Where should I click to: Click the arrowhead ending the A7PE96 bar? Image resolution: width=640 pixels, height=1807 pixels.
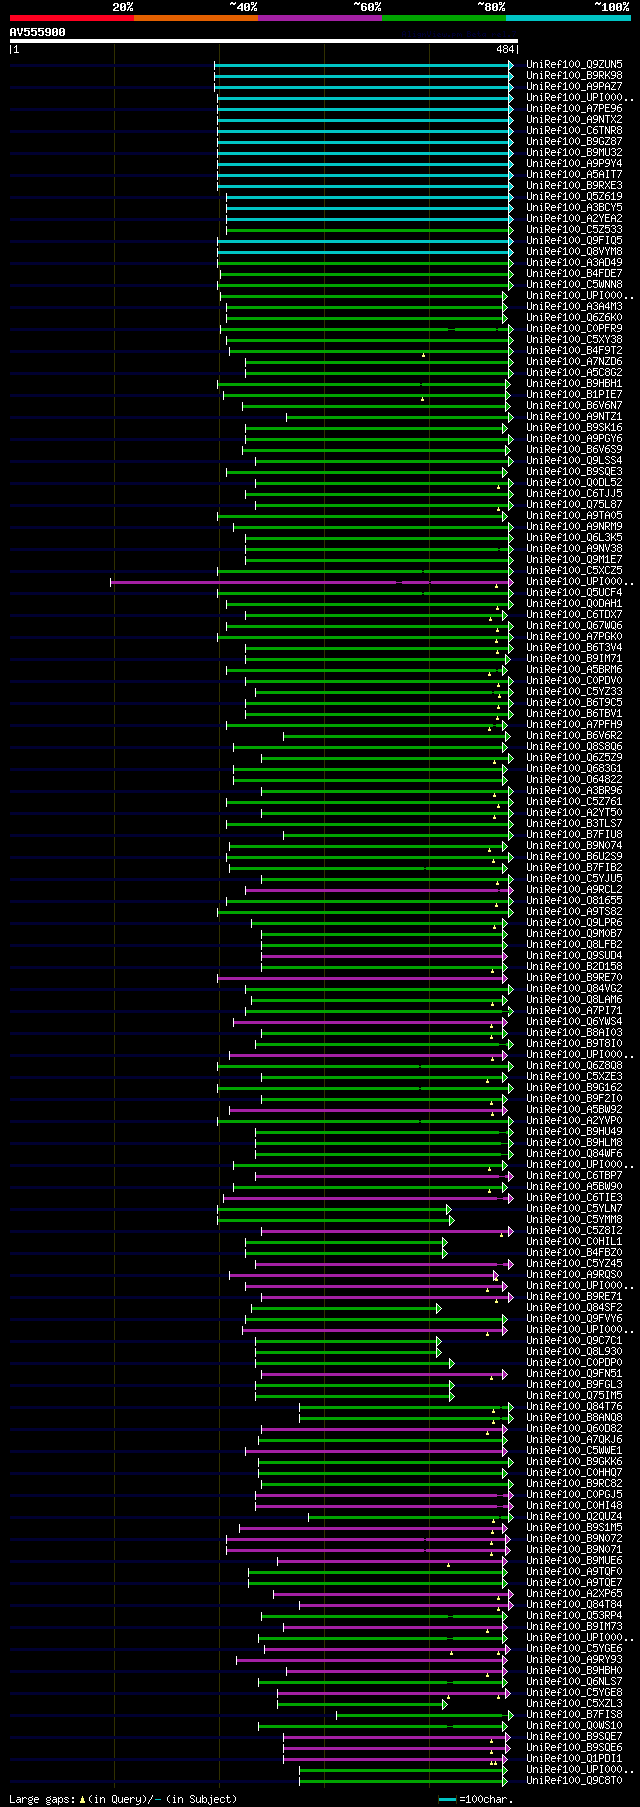coord(510,108)
